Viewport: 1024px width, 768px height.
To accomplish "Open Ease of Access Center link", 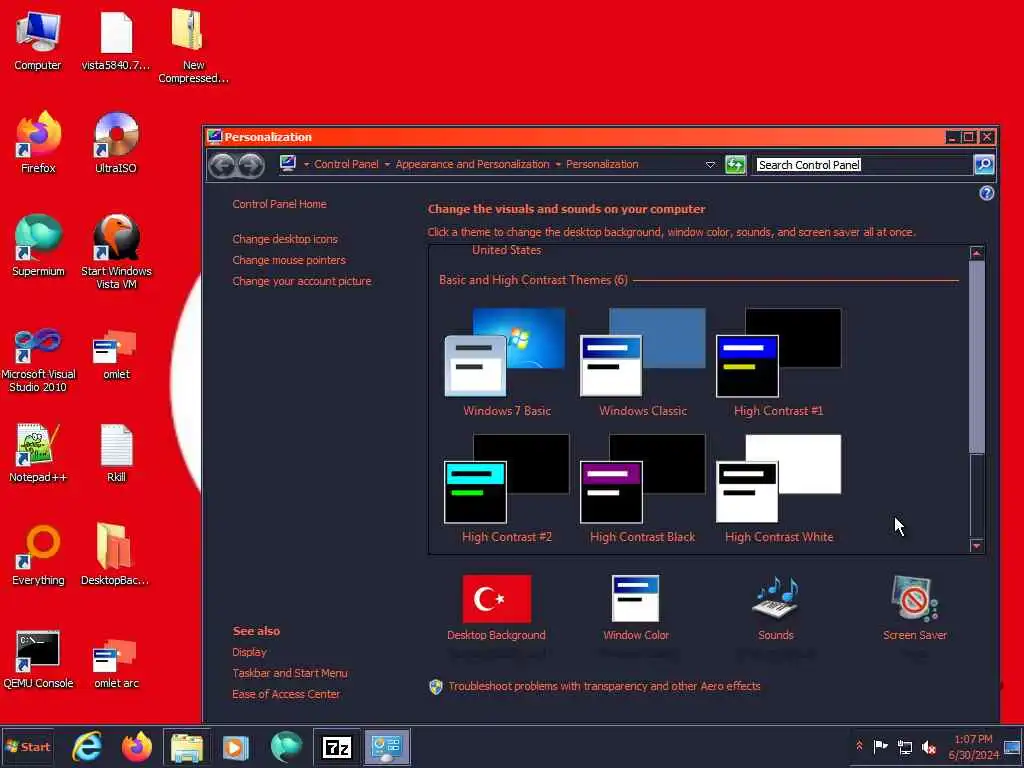I will [x=286, y=694].
